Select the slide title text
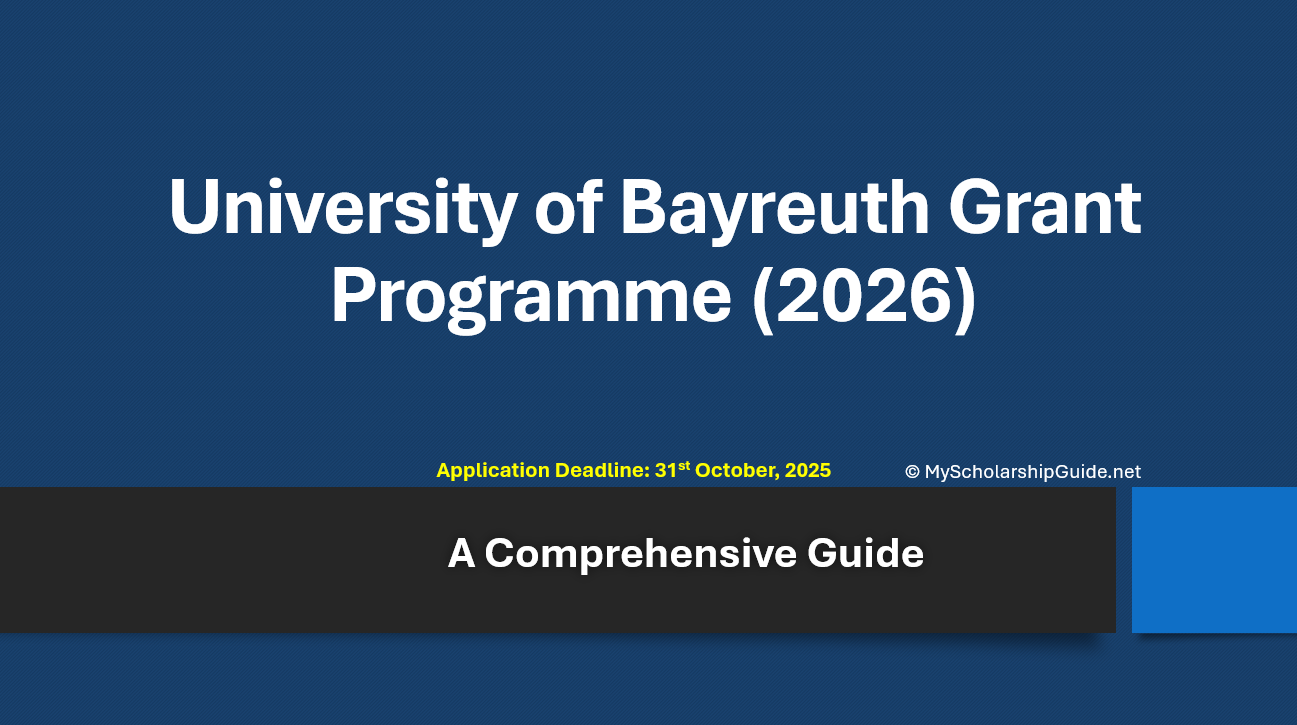This screenshot has height=725, width=1297. click(x=655, y=250)
